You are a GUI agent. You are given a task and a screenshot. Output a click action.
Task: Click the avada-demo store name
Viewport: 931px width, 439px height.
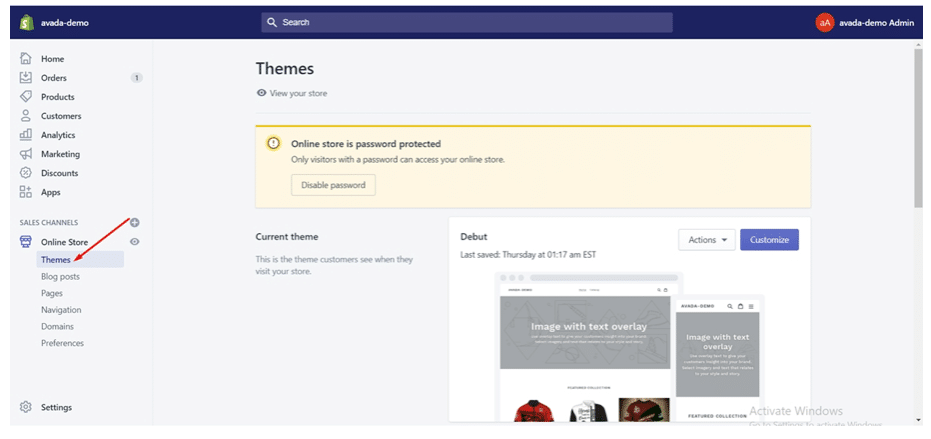tap(65, 23)
